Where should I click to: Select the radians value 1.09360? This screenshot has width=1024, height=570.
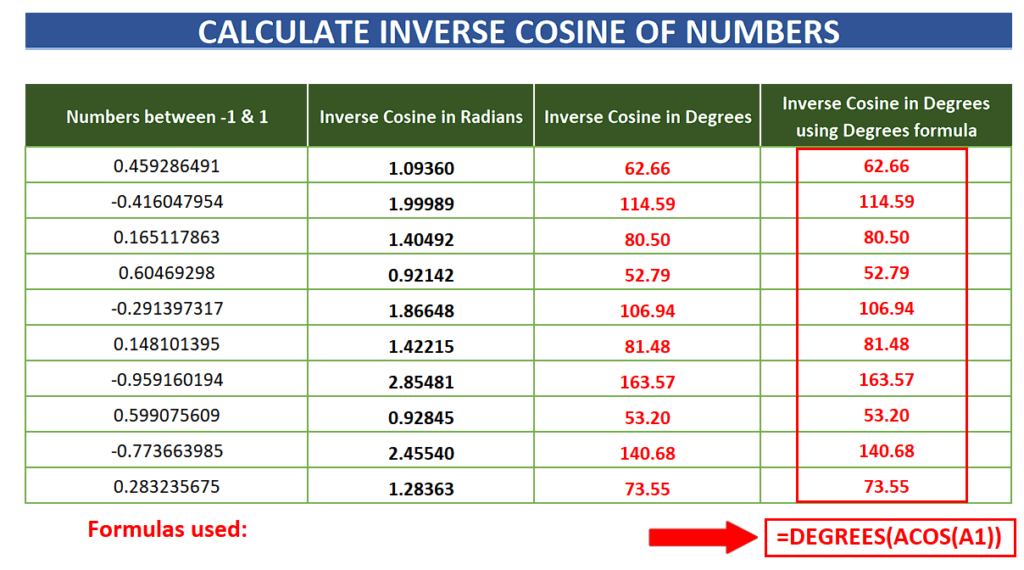[421, 168]
